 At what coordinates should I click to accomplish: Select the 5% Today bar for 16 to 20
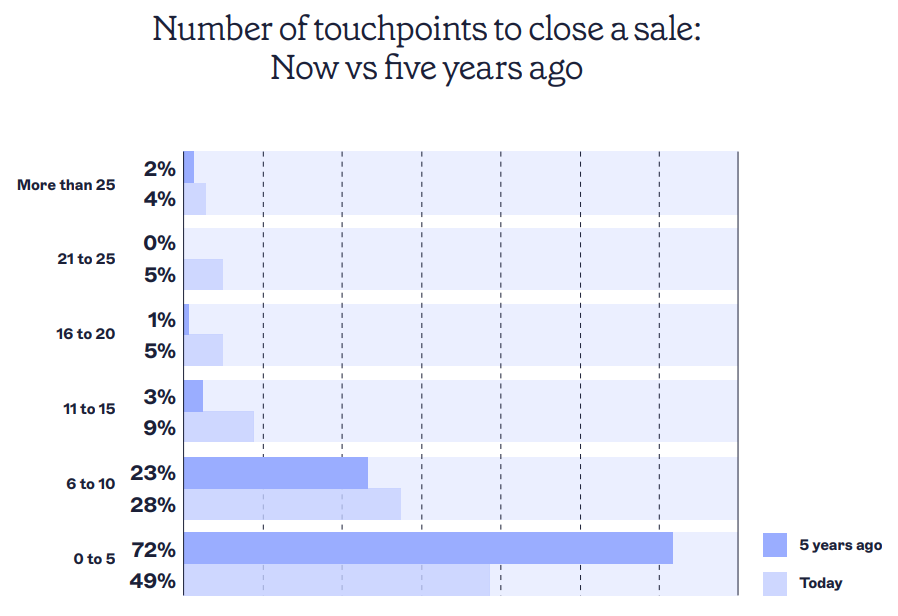point(203,350)
